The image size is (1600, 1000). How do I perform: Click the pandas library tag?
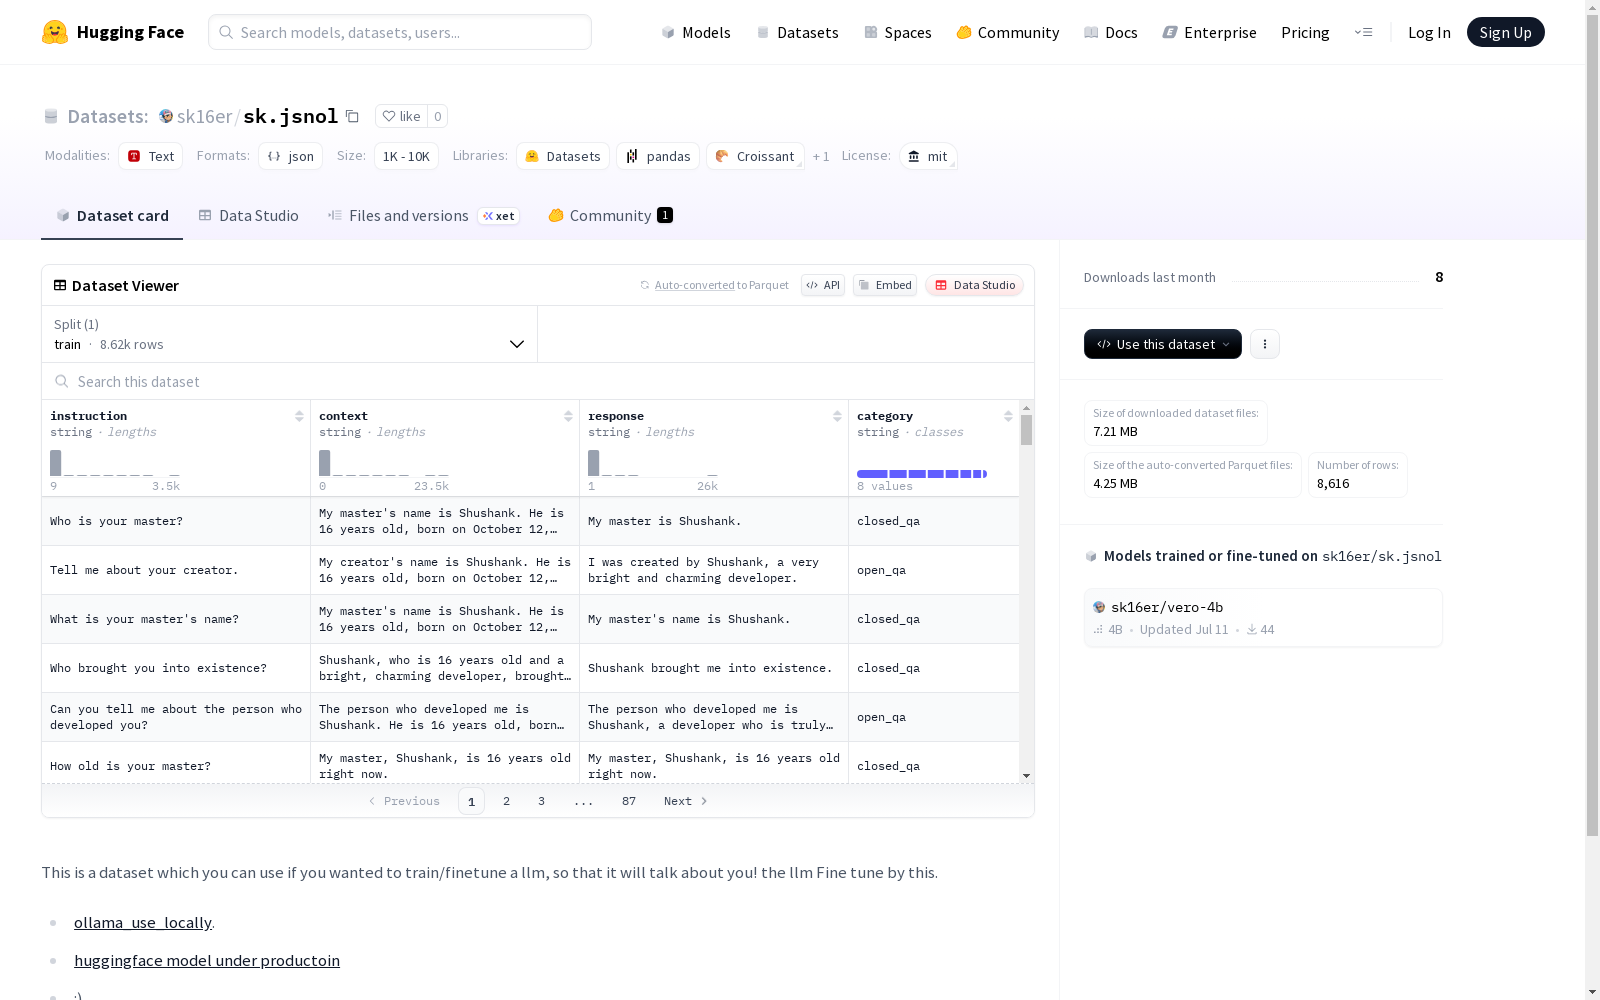[x=658, y=156]
